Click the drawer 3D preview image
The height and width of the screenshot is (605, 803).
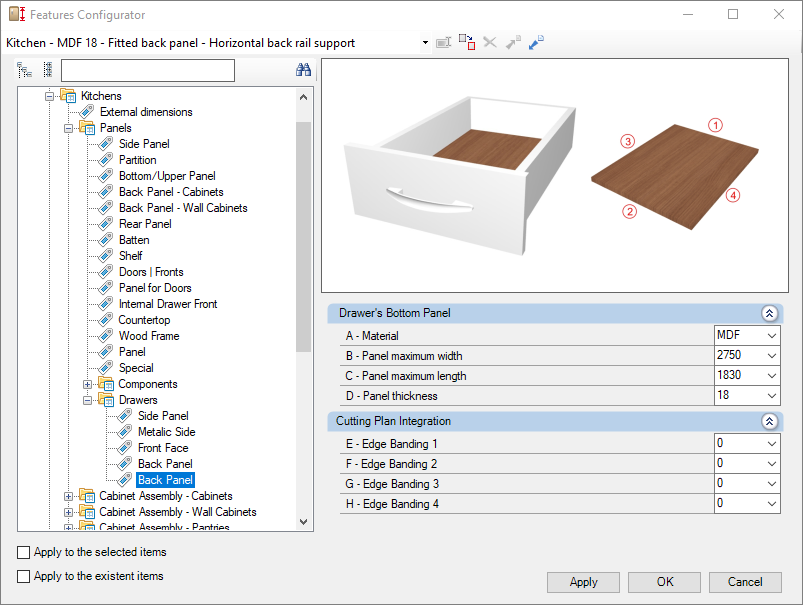(555, 175)
